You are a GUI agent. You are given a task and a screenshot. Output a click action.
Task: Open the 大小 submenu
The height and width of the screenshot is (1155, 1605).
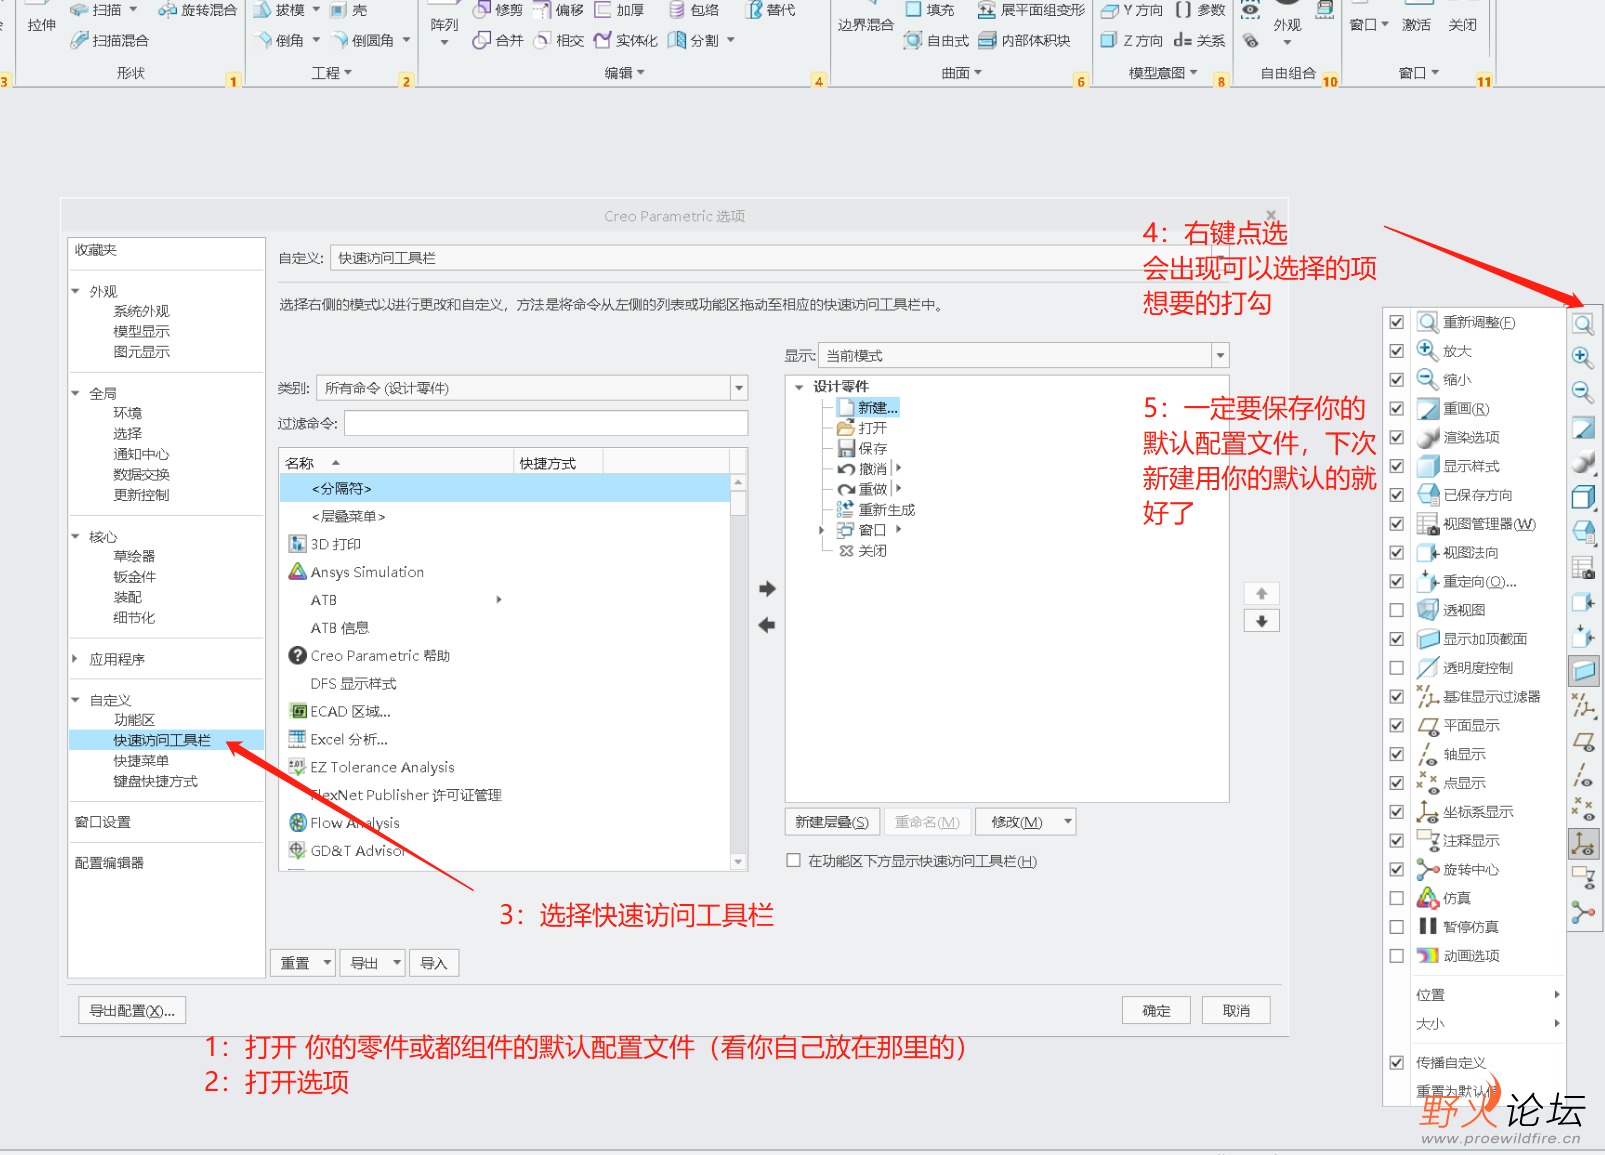pyautogui.click(x=1487, y=1024)
